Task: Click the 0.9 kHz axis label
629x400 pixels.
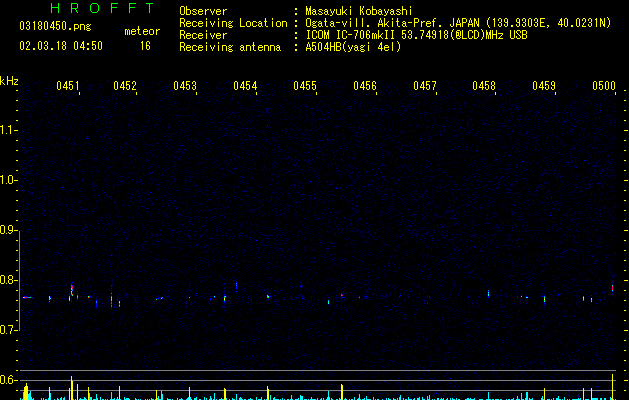Action: [x=9, y=230]
